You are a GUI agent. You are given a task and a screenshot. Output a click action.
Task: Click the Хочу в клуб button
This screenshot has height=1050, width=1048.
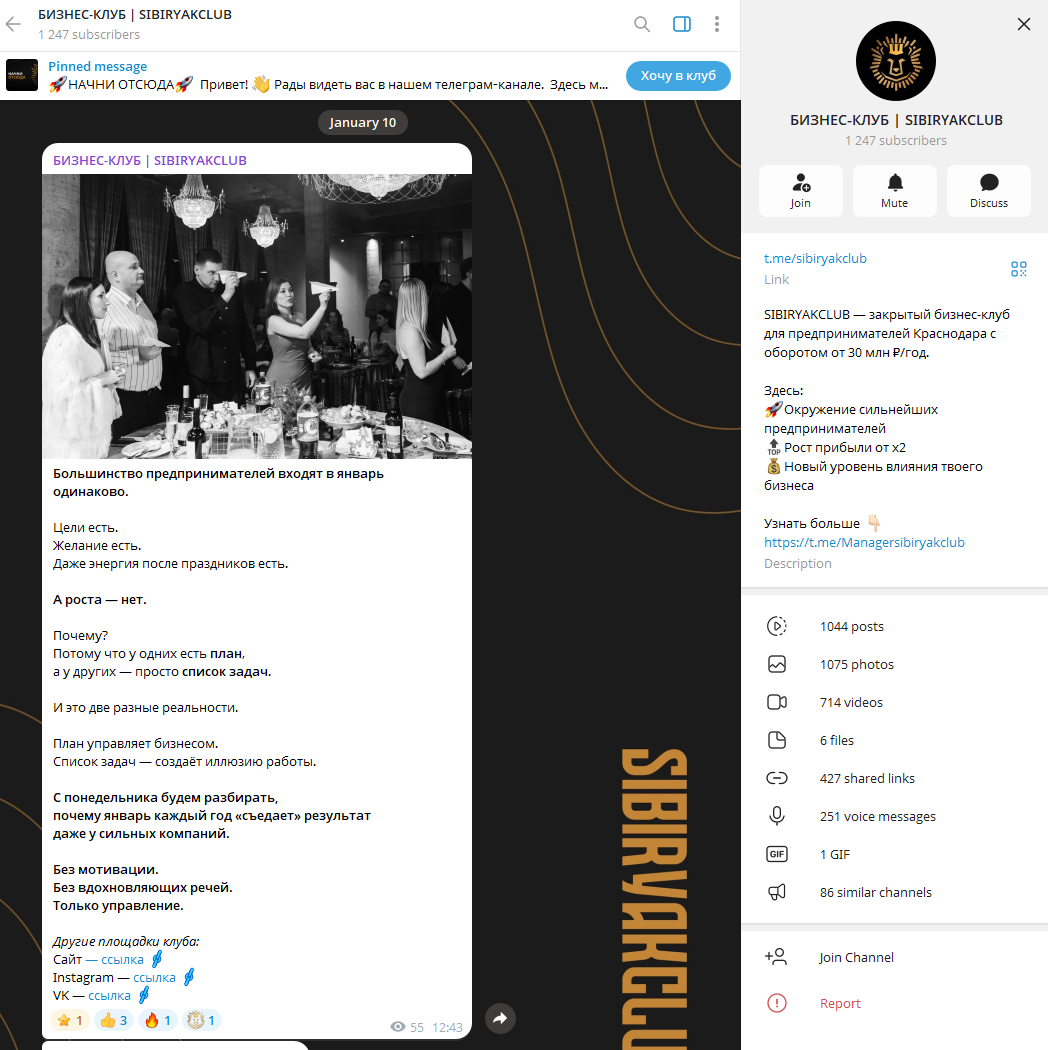click(678, 76)
